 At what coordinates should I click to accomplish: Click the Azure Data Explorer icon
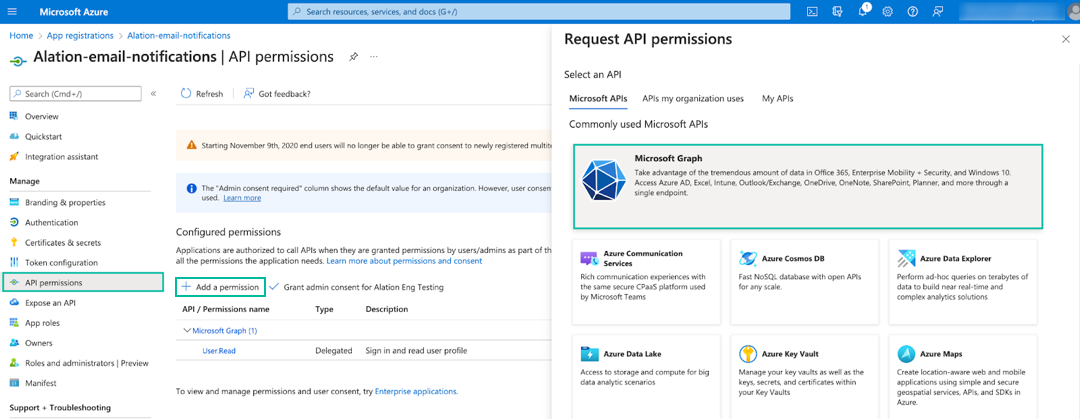coord(906,258)
